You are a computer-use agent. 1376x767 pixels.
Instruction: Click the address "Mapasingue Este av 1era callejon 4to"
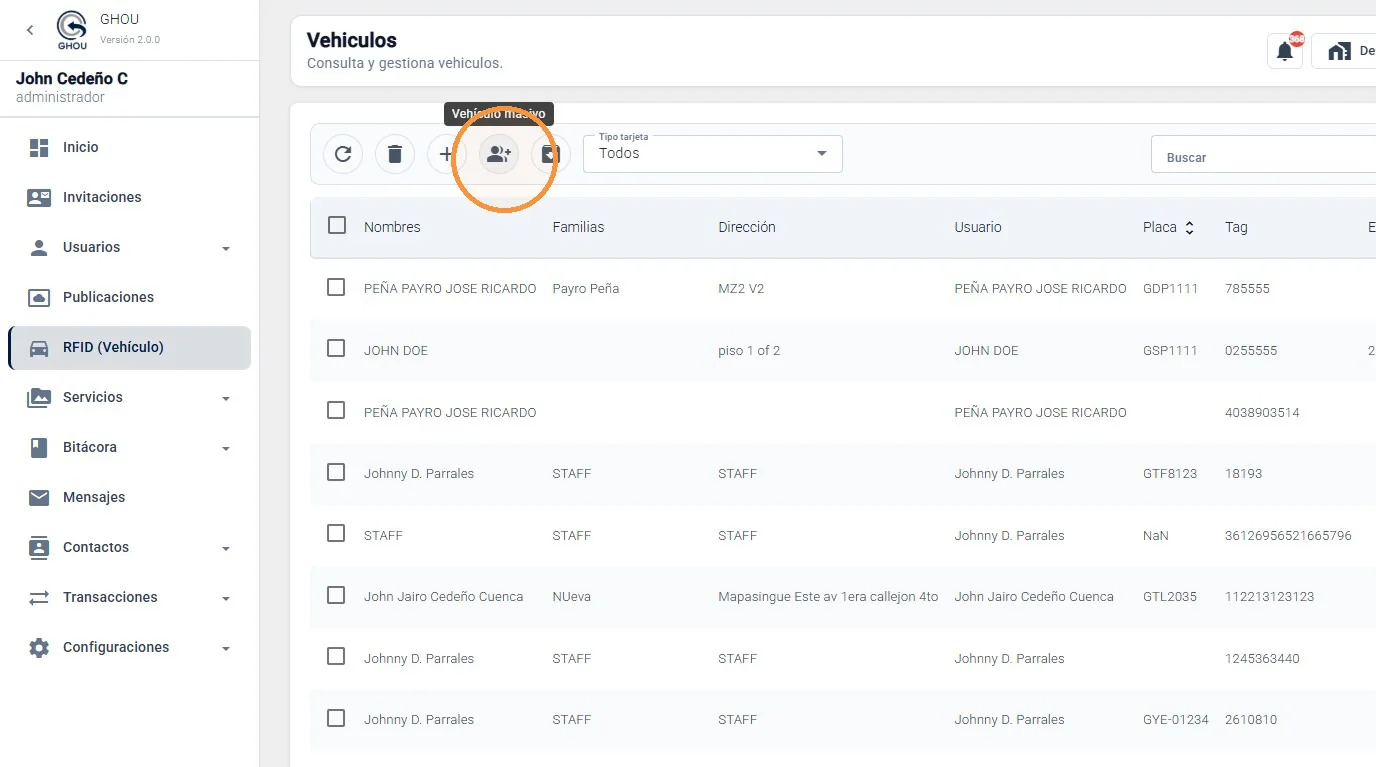click(828, 597)
